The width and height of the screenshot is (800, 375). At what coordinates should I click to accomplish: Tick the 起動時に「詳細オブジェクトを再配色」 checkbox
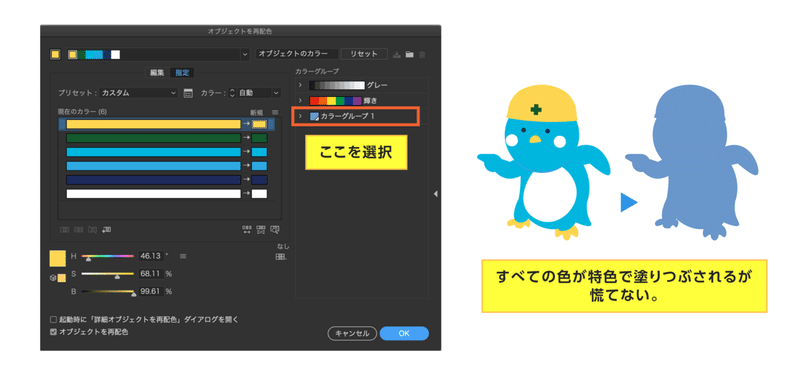pyautogui.click(x=53, y=320)
